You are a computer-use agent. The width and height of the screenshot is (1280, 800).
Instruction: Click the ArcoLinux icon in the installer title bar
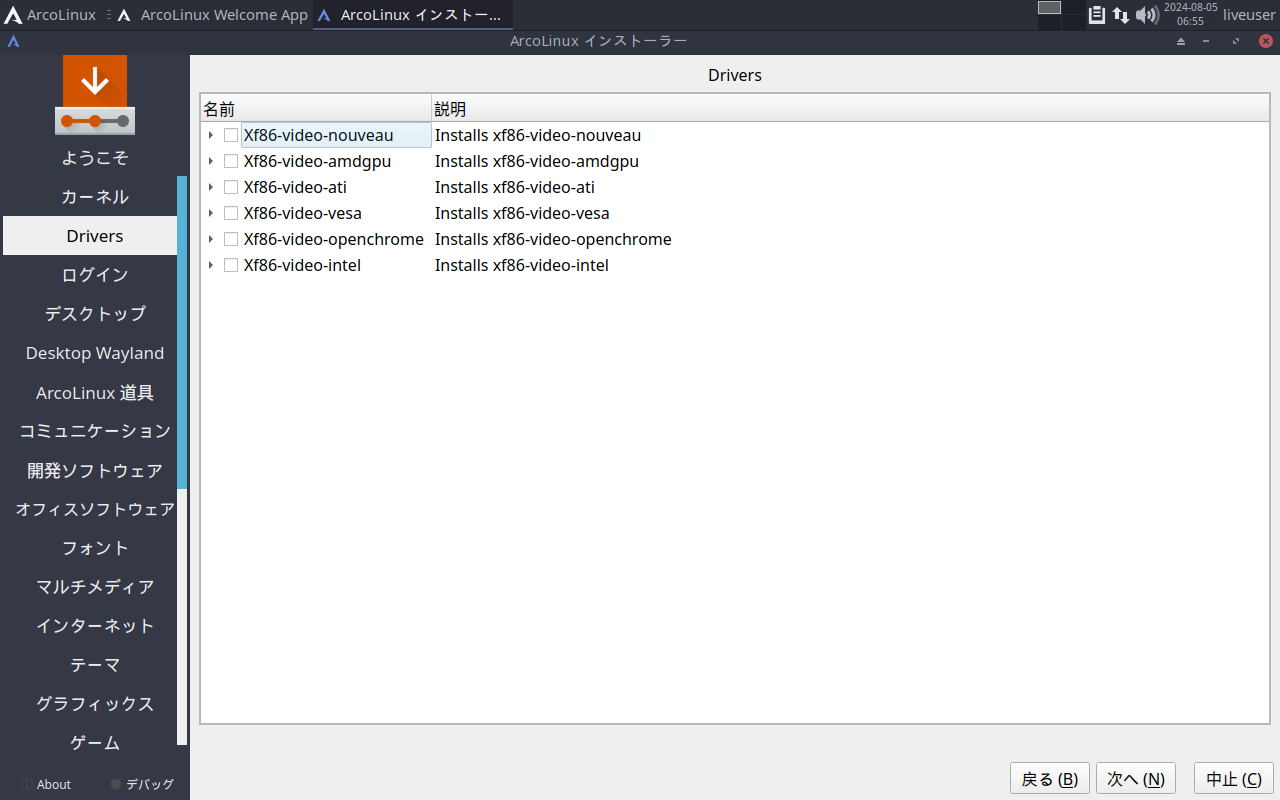click(14, 41)
